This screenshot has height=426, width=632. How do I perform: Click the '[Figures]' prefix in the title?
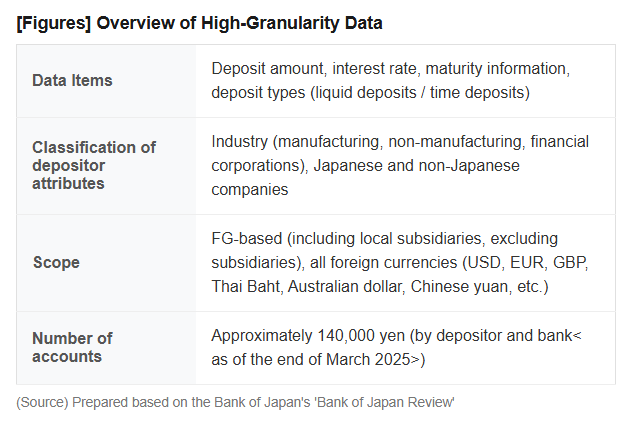point(54,23)
